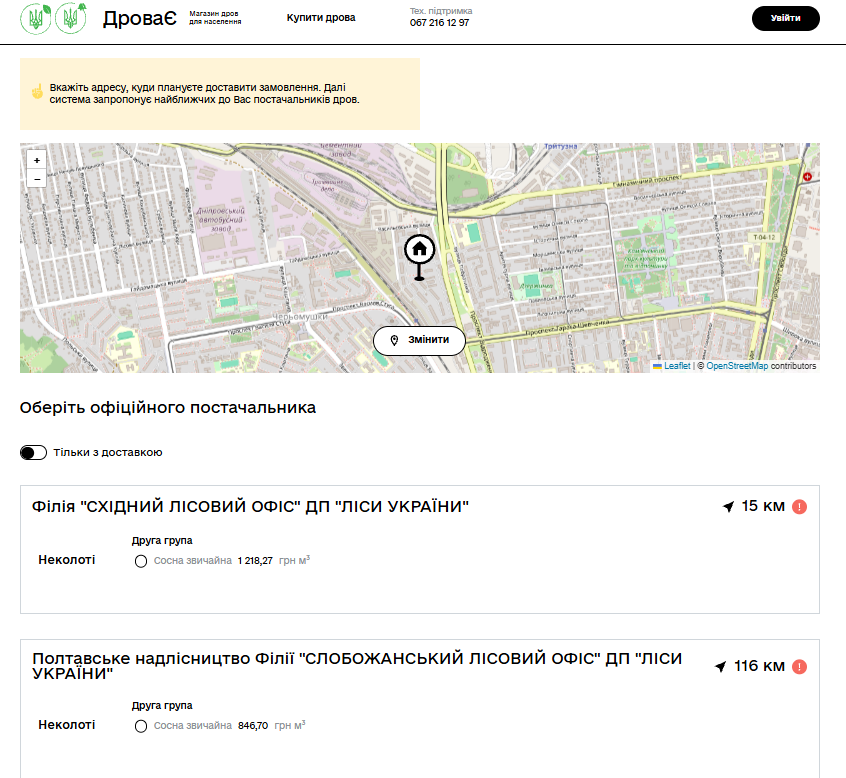Open supplier 'СХІДНИЙ ЛІСОВИЙ ОФІС' card title
846x778 pixels.
click(251, 507)
